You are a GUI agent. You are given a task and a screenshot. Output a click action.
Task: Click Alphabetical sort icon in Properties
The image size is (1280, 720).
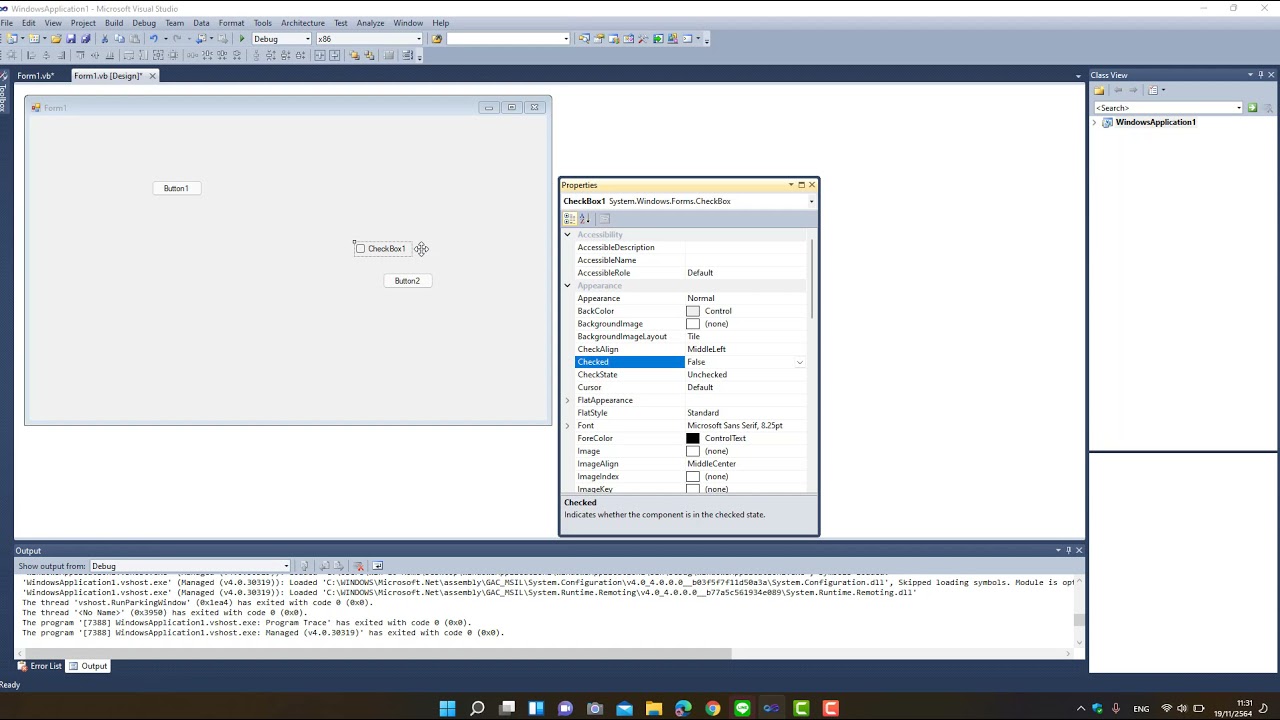[x=585, y=218]
